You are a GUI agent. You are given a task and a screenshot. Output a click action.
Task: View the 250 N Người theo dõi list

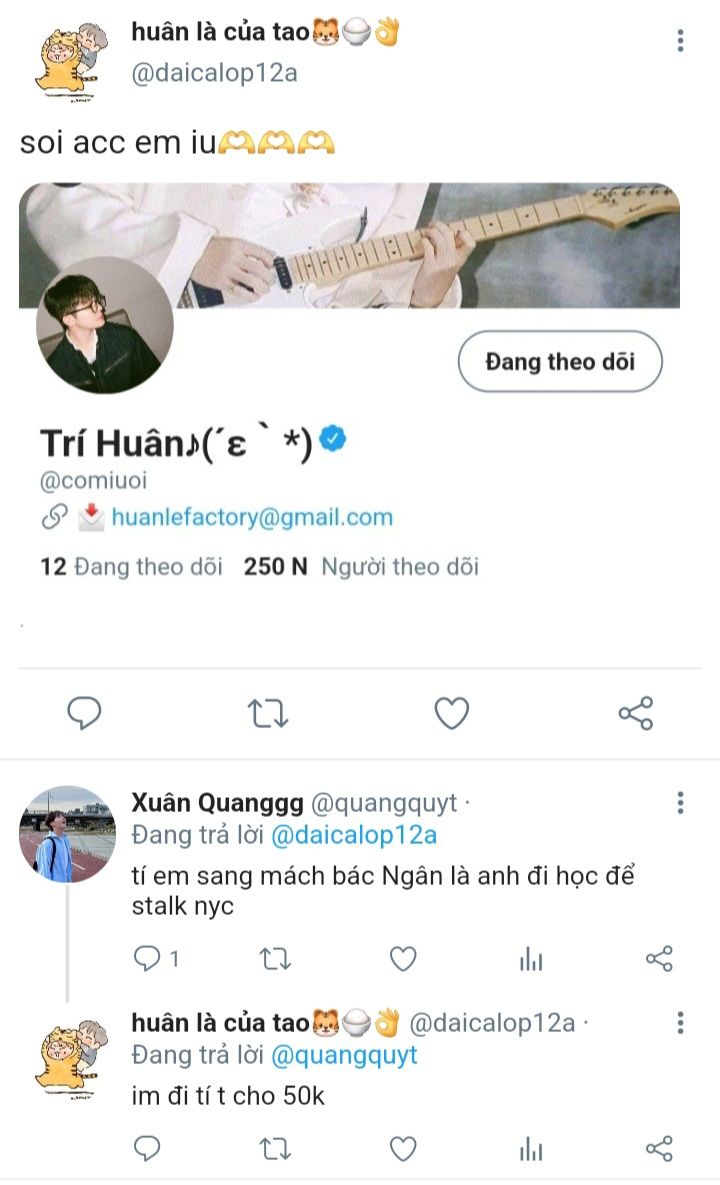[x=361, y=567]
